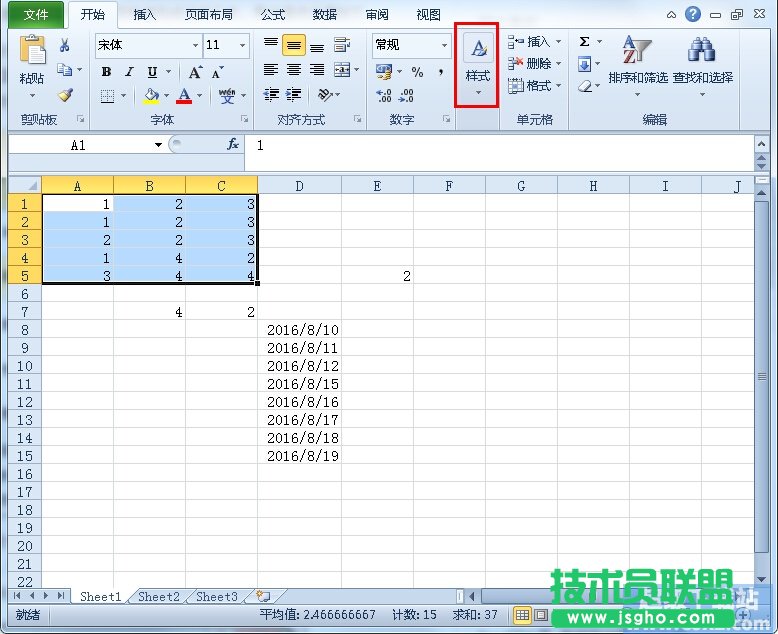Apply accounting number format
This screenshot has height=634, width=778.
(383, 72)
